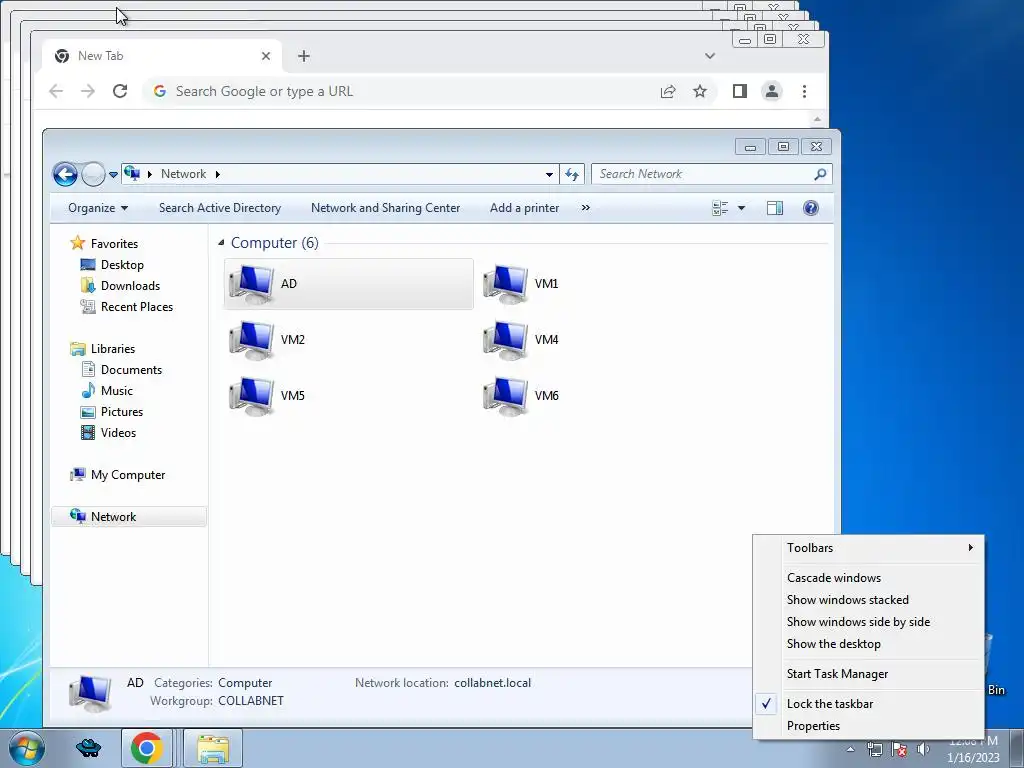Screen dimensions: 1024x768
Task: Change view icon in explorer toolbar
Action: (x=720, y=208)
